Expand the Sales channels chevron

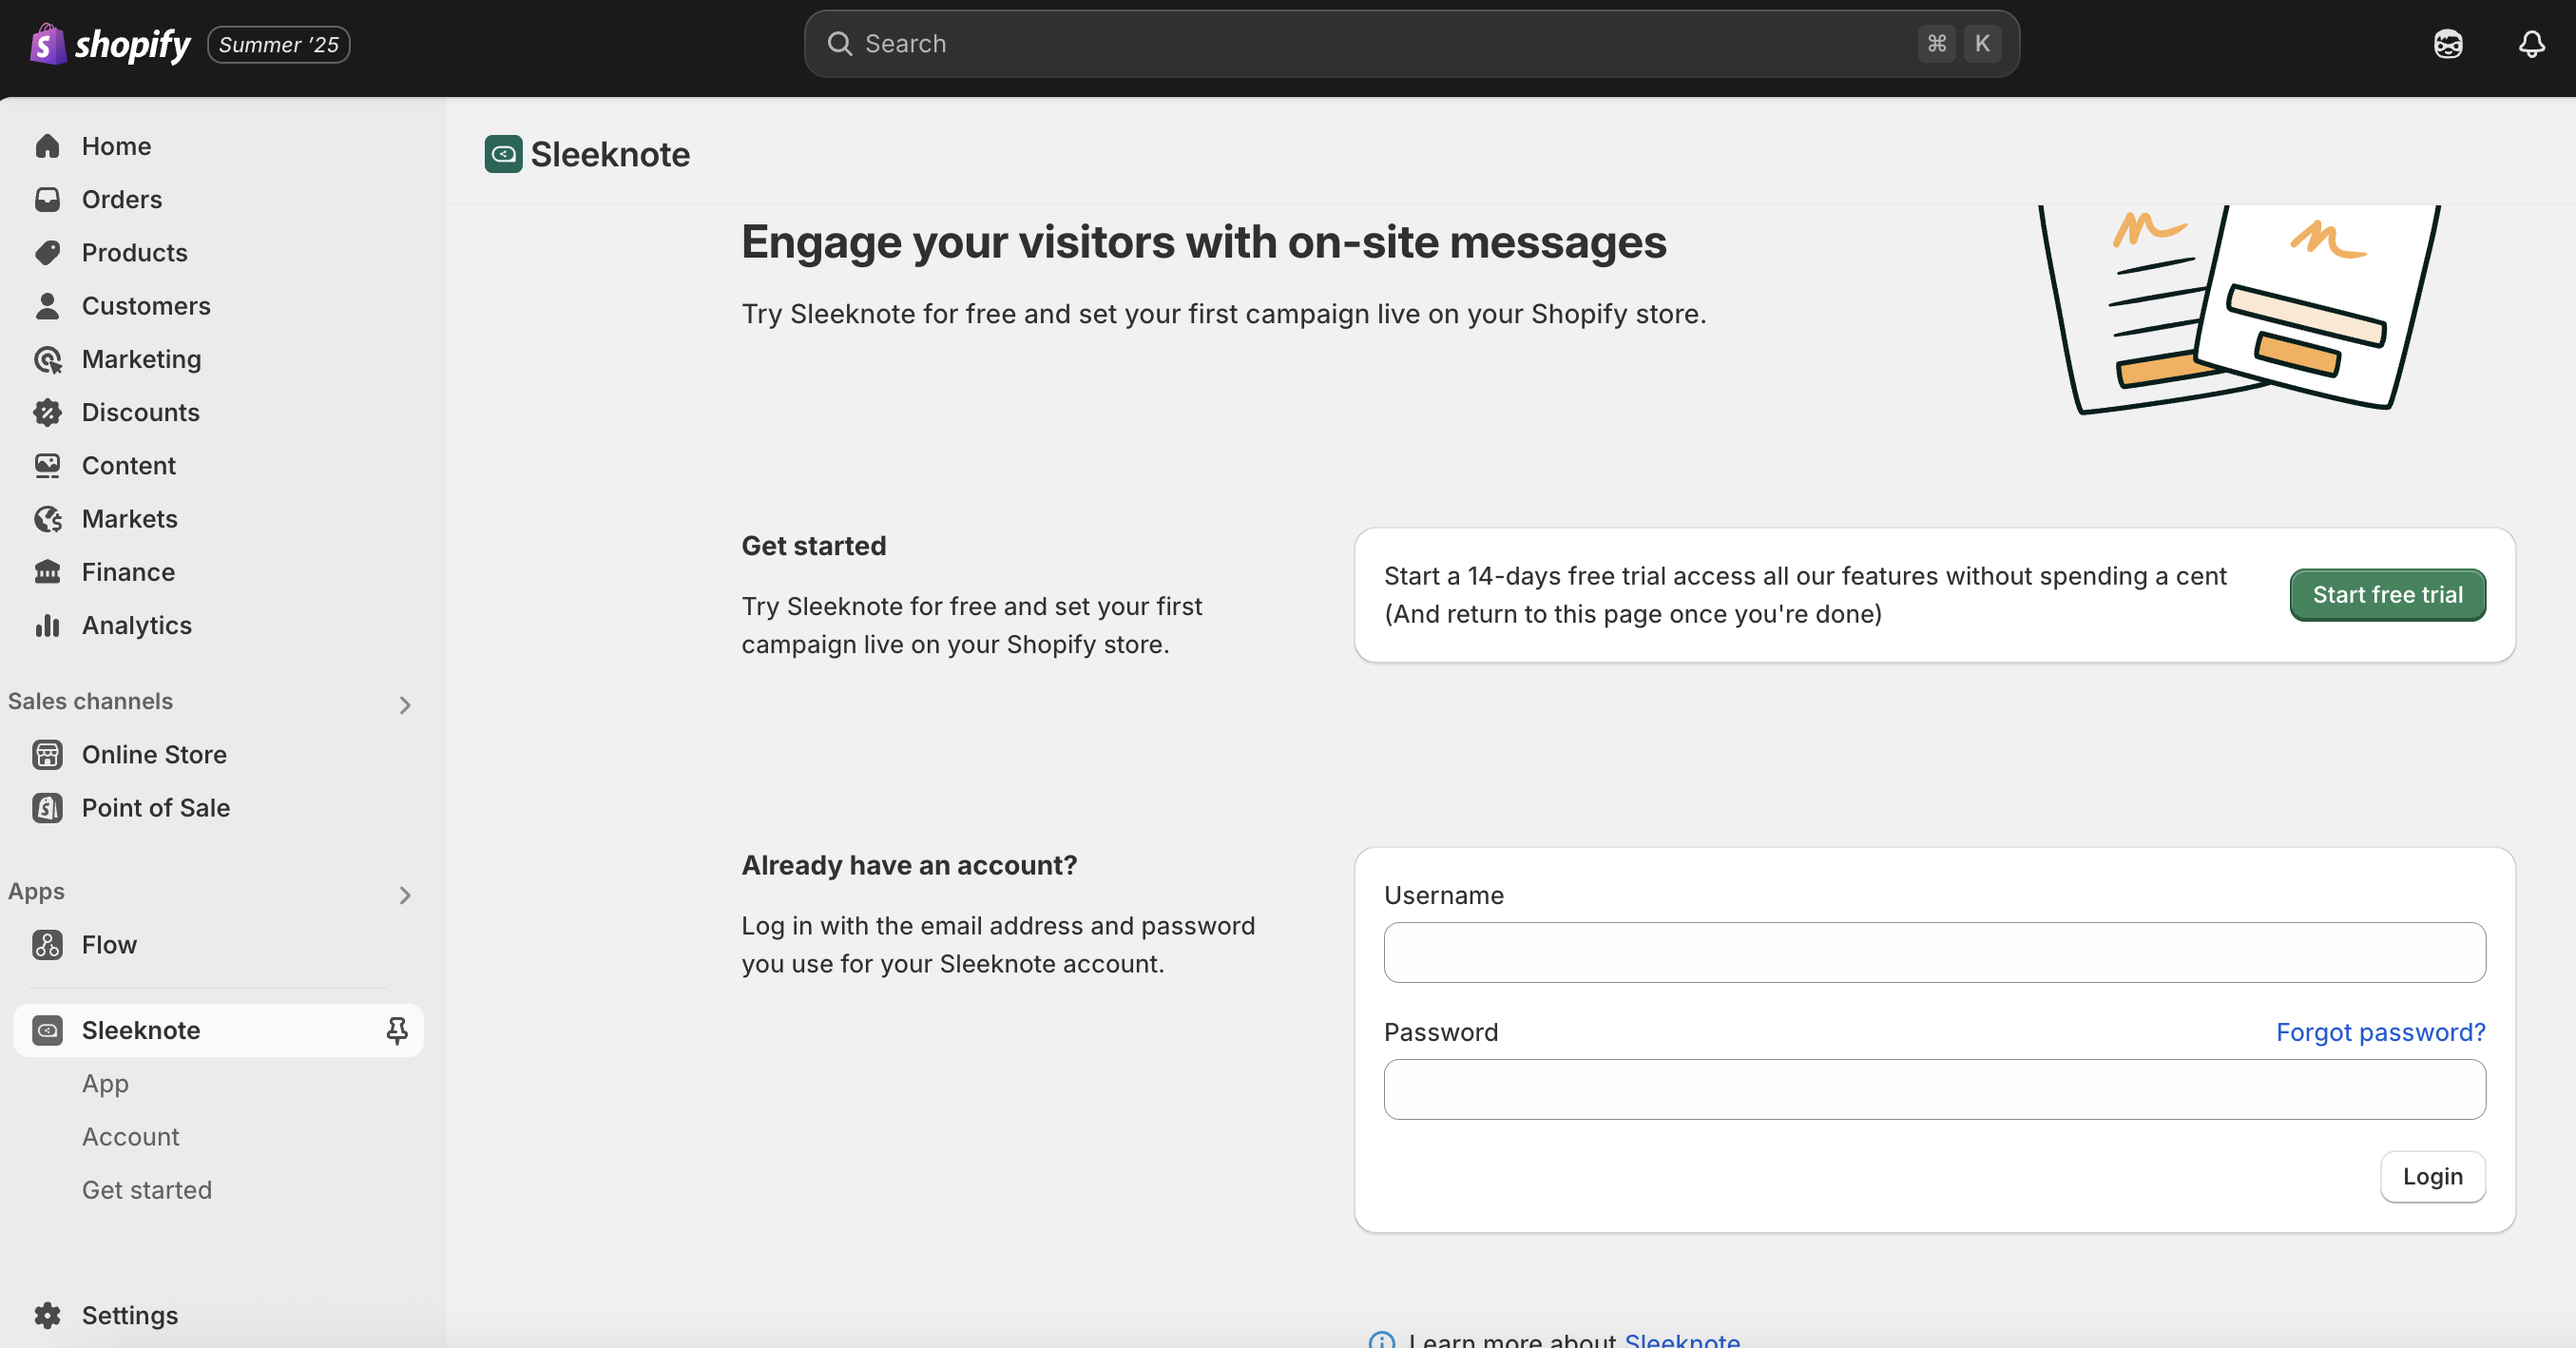coord(405,705)
